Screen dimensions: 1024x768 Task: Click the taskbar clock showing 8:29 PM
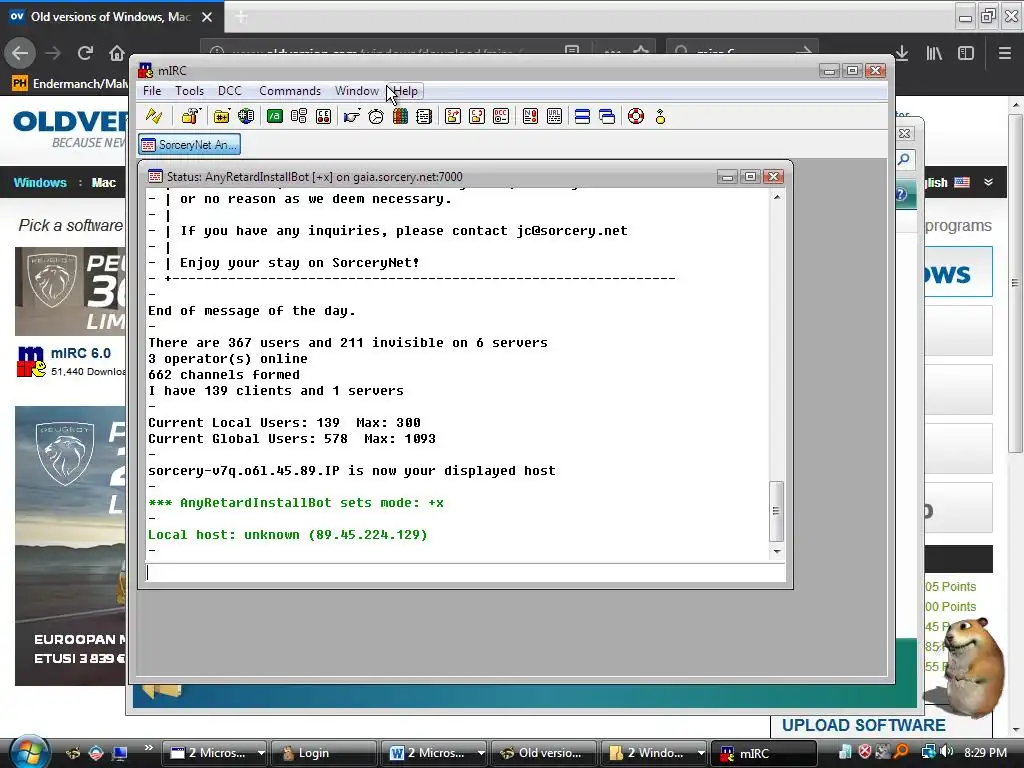point(985,752)
